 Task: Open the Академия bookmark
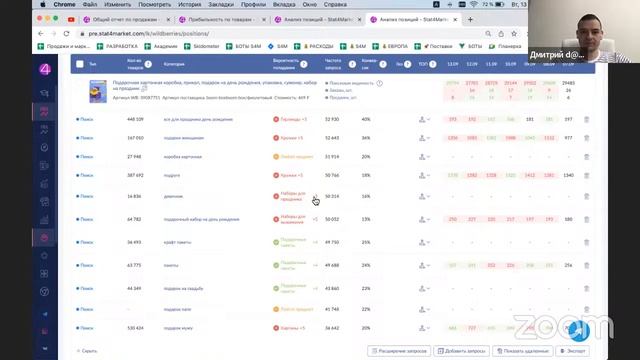pyautogui.click(x=162, y=47)
